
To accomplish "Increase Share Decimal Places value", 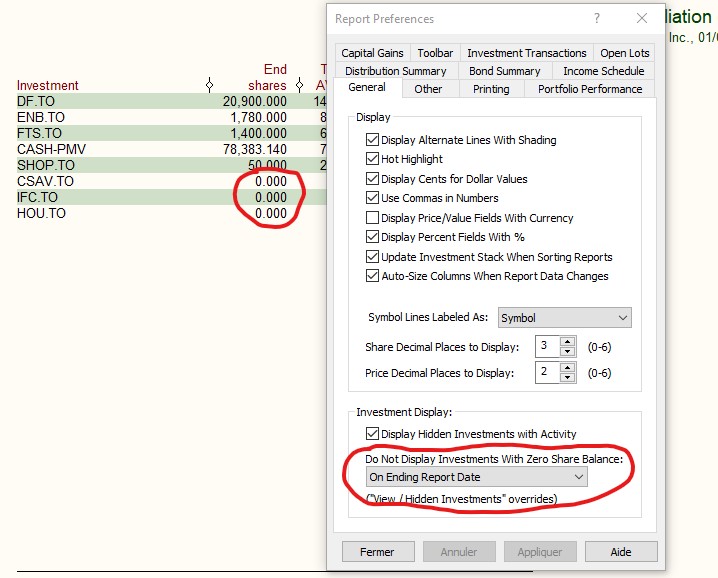I will pyautogui.click(x=567, y=342).
